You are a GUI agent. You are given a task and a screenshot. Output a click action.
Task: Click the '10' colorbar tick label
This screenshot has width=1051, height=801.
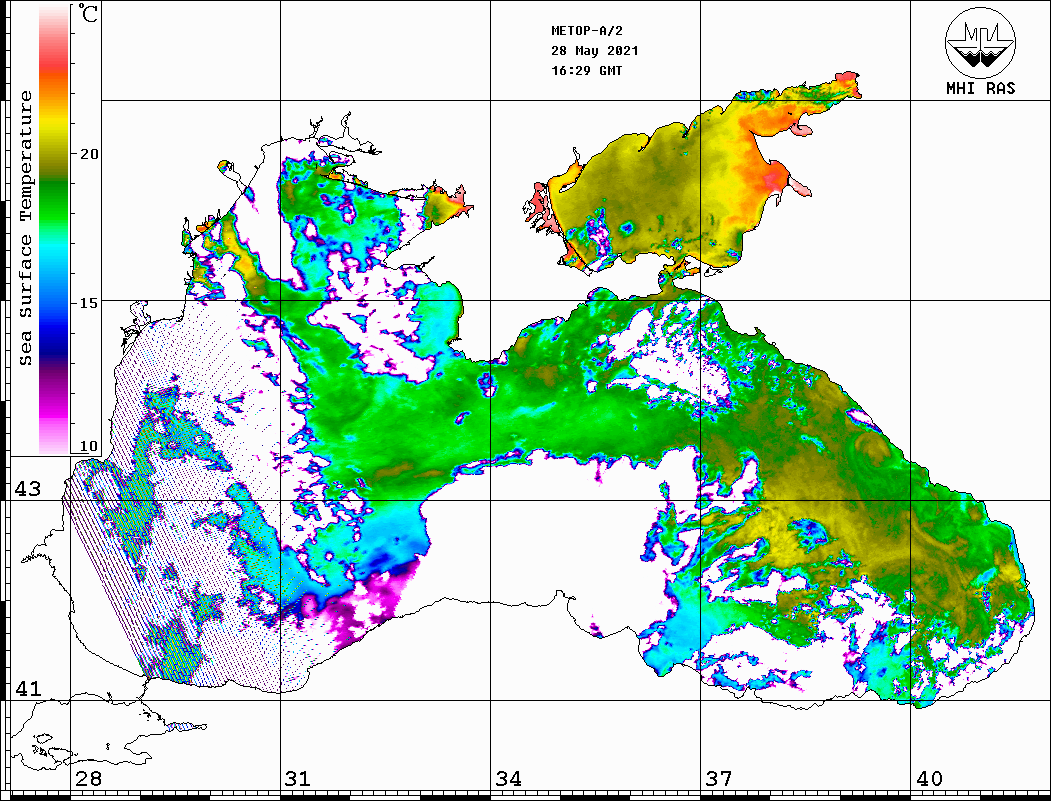coord(89,446)
